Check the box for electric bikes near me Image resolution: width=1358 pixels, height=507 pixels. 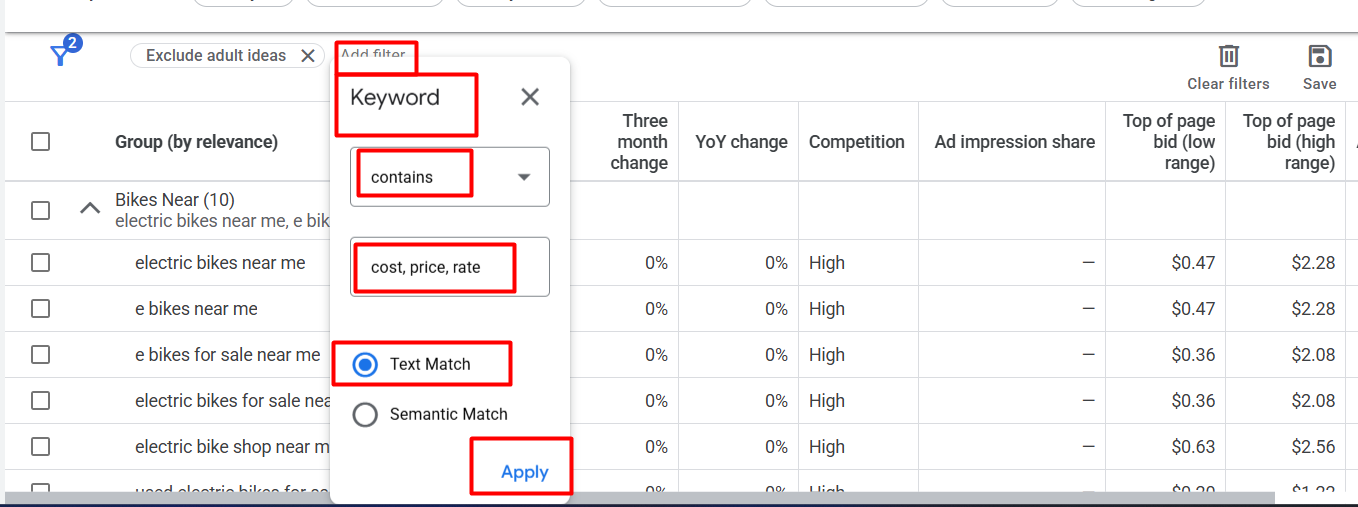pos(40,263)
